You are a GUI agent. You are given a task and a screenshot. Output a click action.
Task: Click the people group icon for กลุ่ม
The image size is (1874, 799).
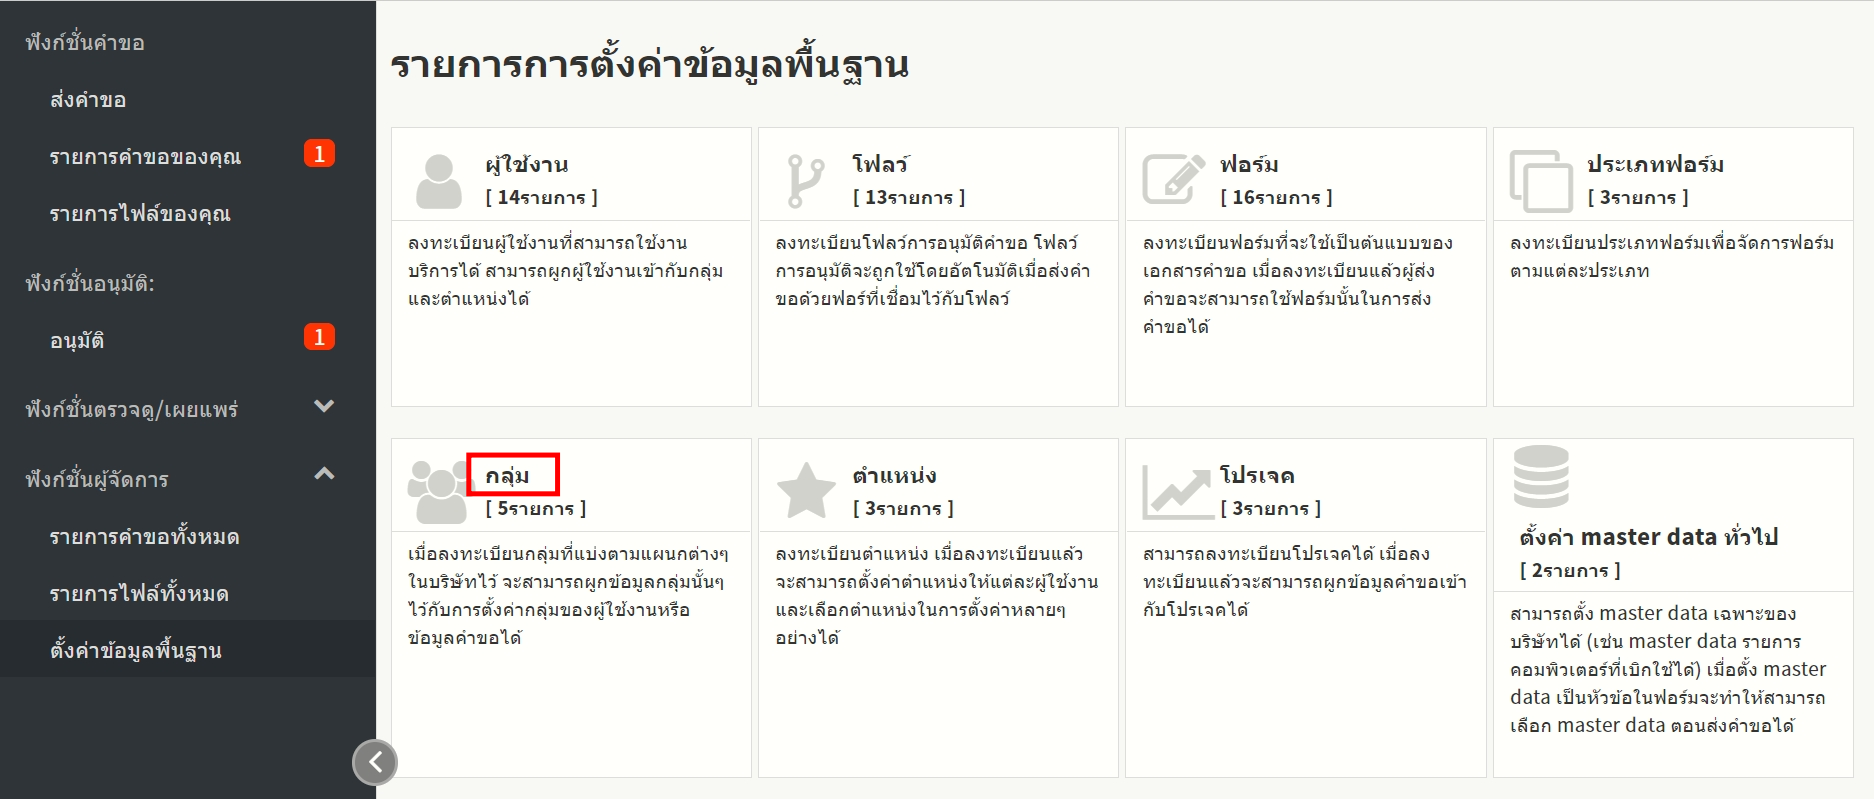pyautogui.click(x=437, y=492)
